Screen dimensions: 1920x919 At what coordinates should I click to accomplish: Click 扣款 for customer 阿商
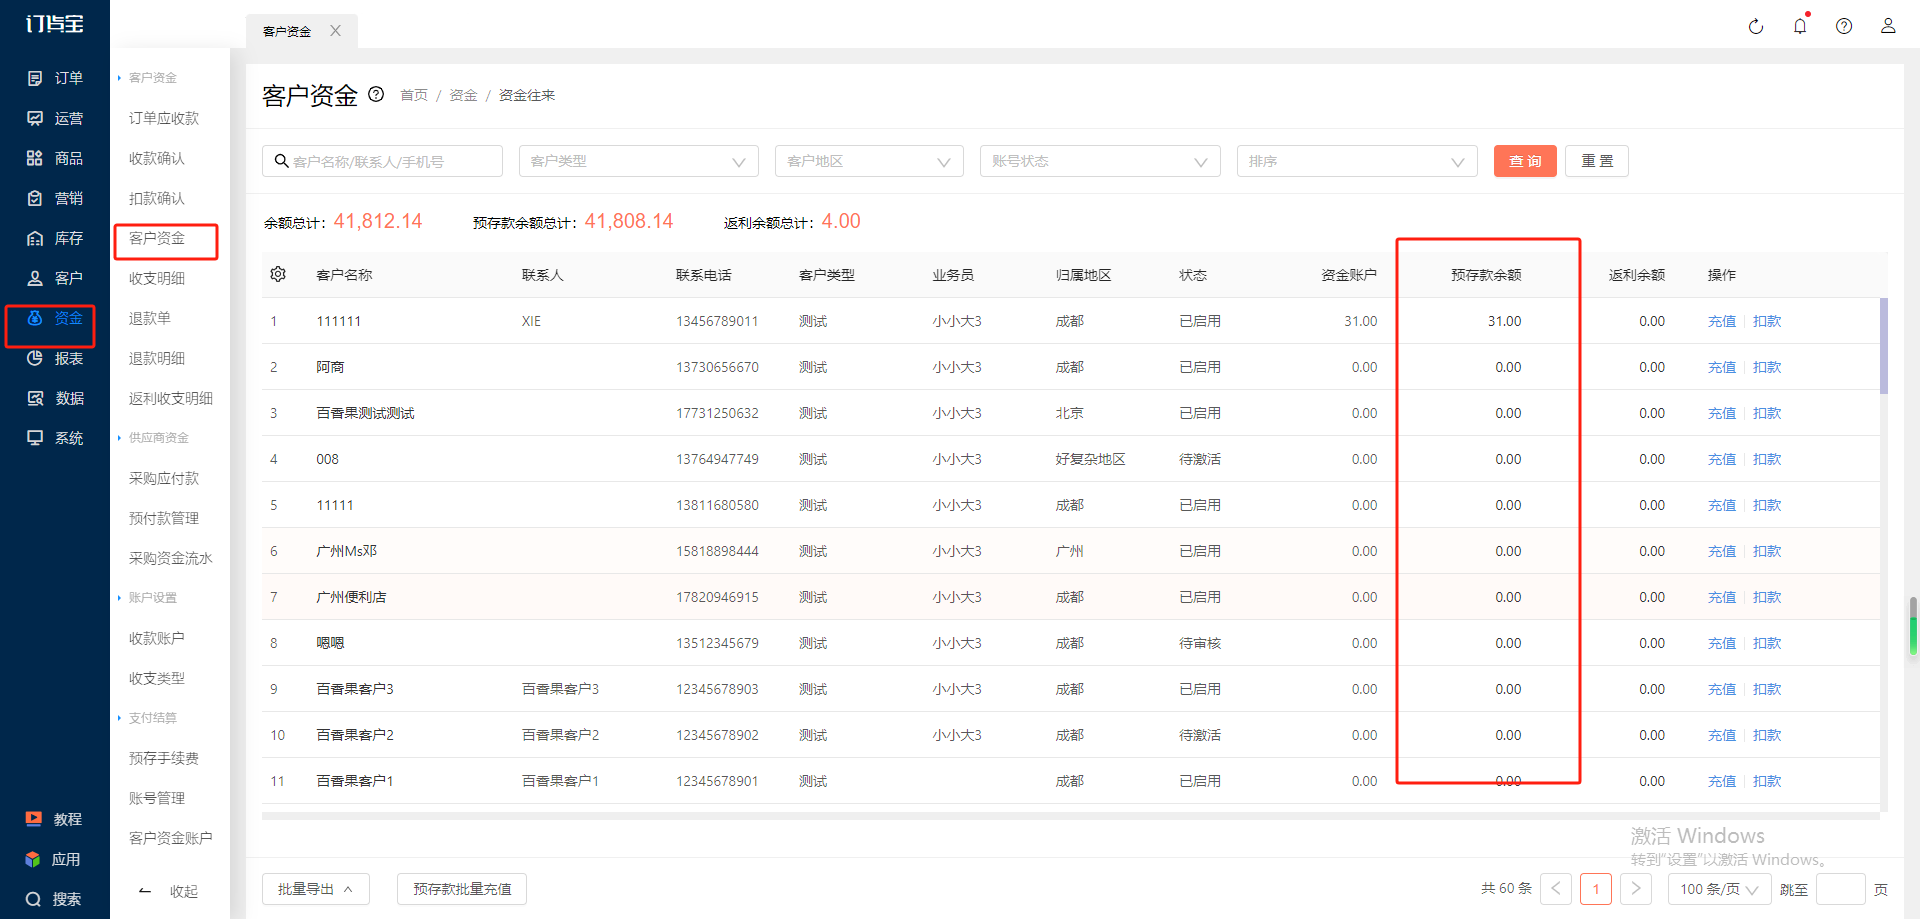point(1767,367)
